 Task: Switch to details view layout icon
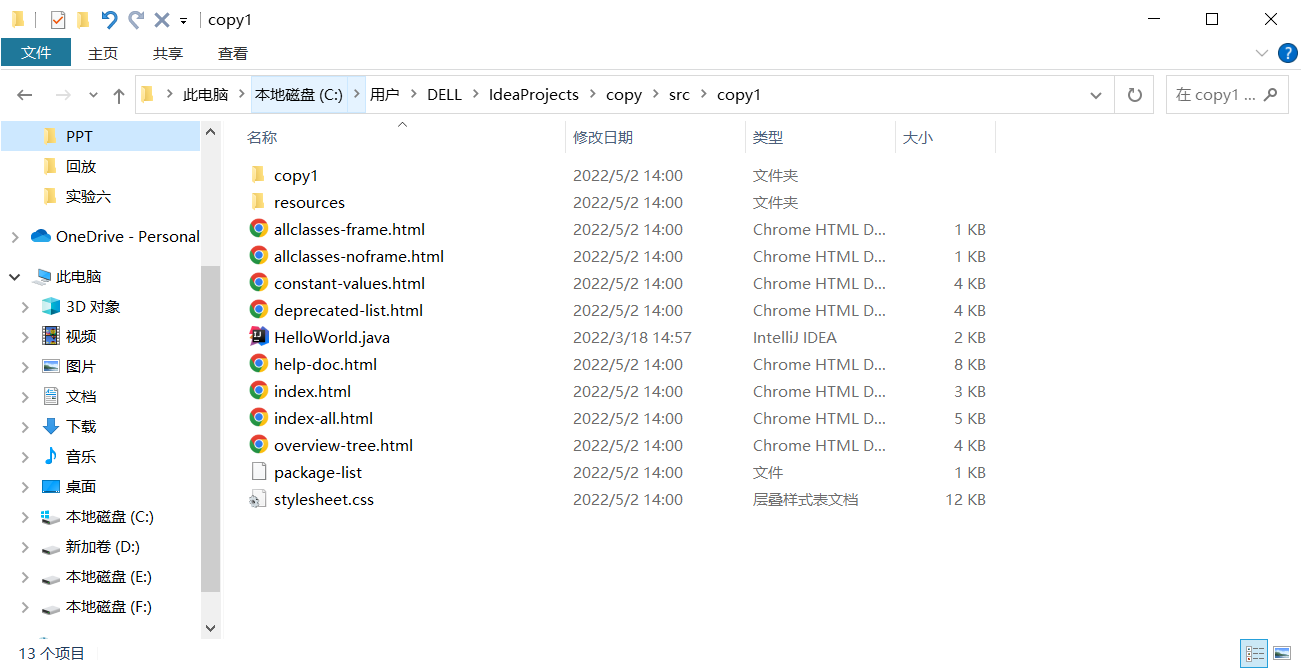[1254, 654]
